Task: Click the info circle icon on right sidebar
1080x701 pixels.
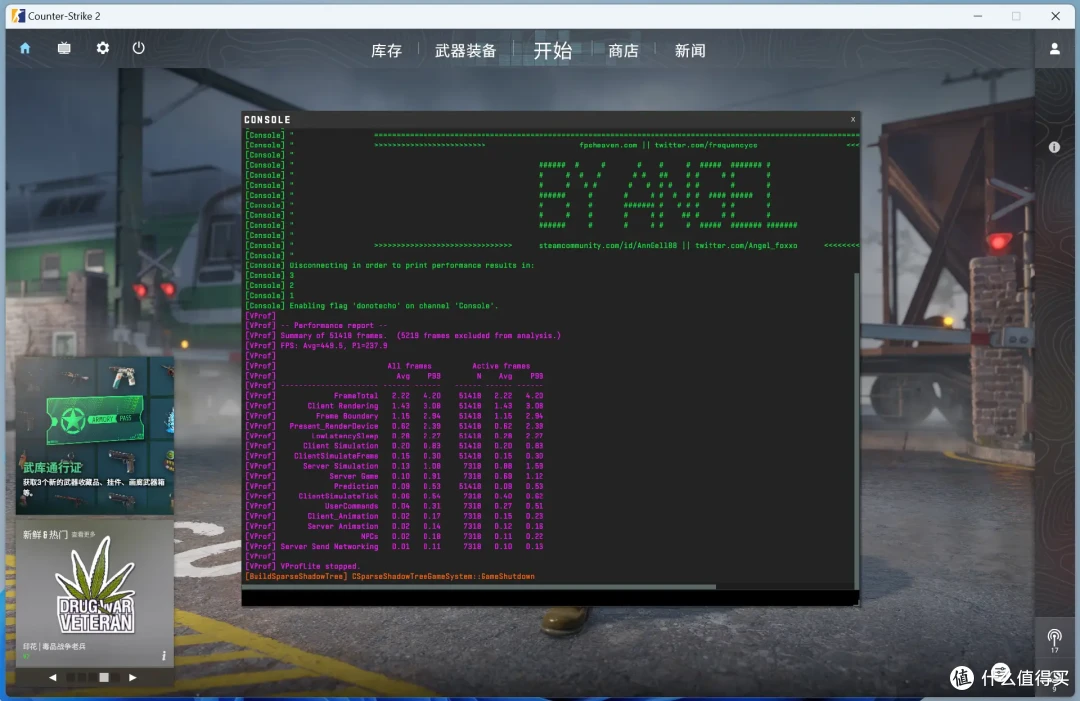Action: tap(1054, 147)
